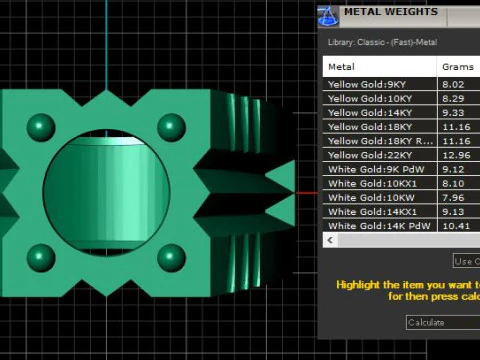Click the Metal Weights cone icon

point(328,16)
